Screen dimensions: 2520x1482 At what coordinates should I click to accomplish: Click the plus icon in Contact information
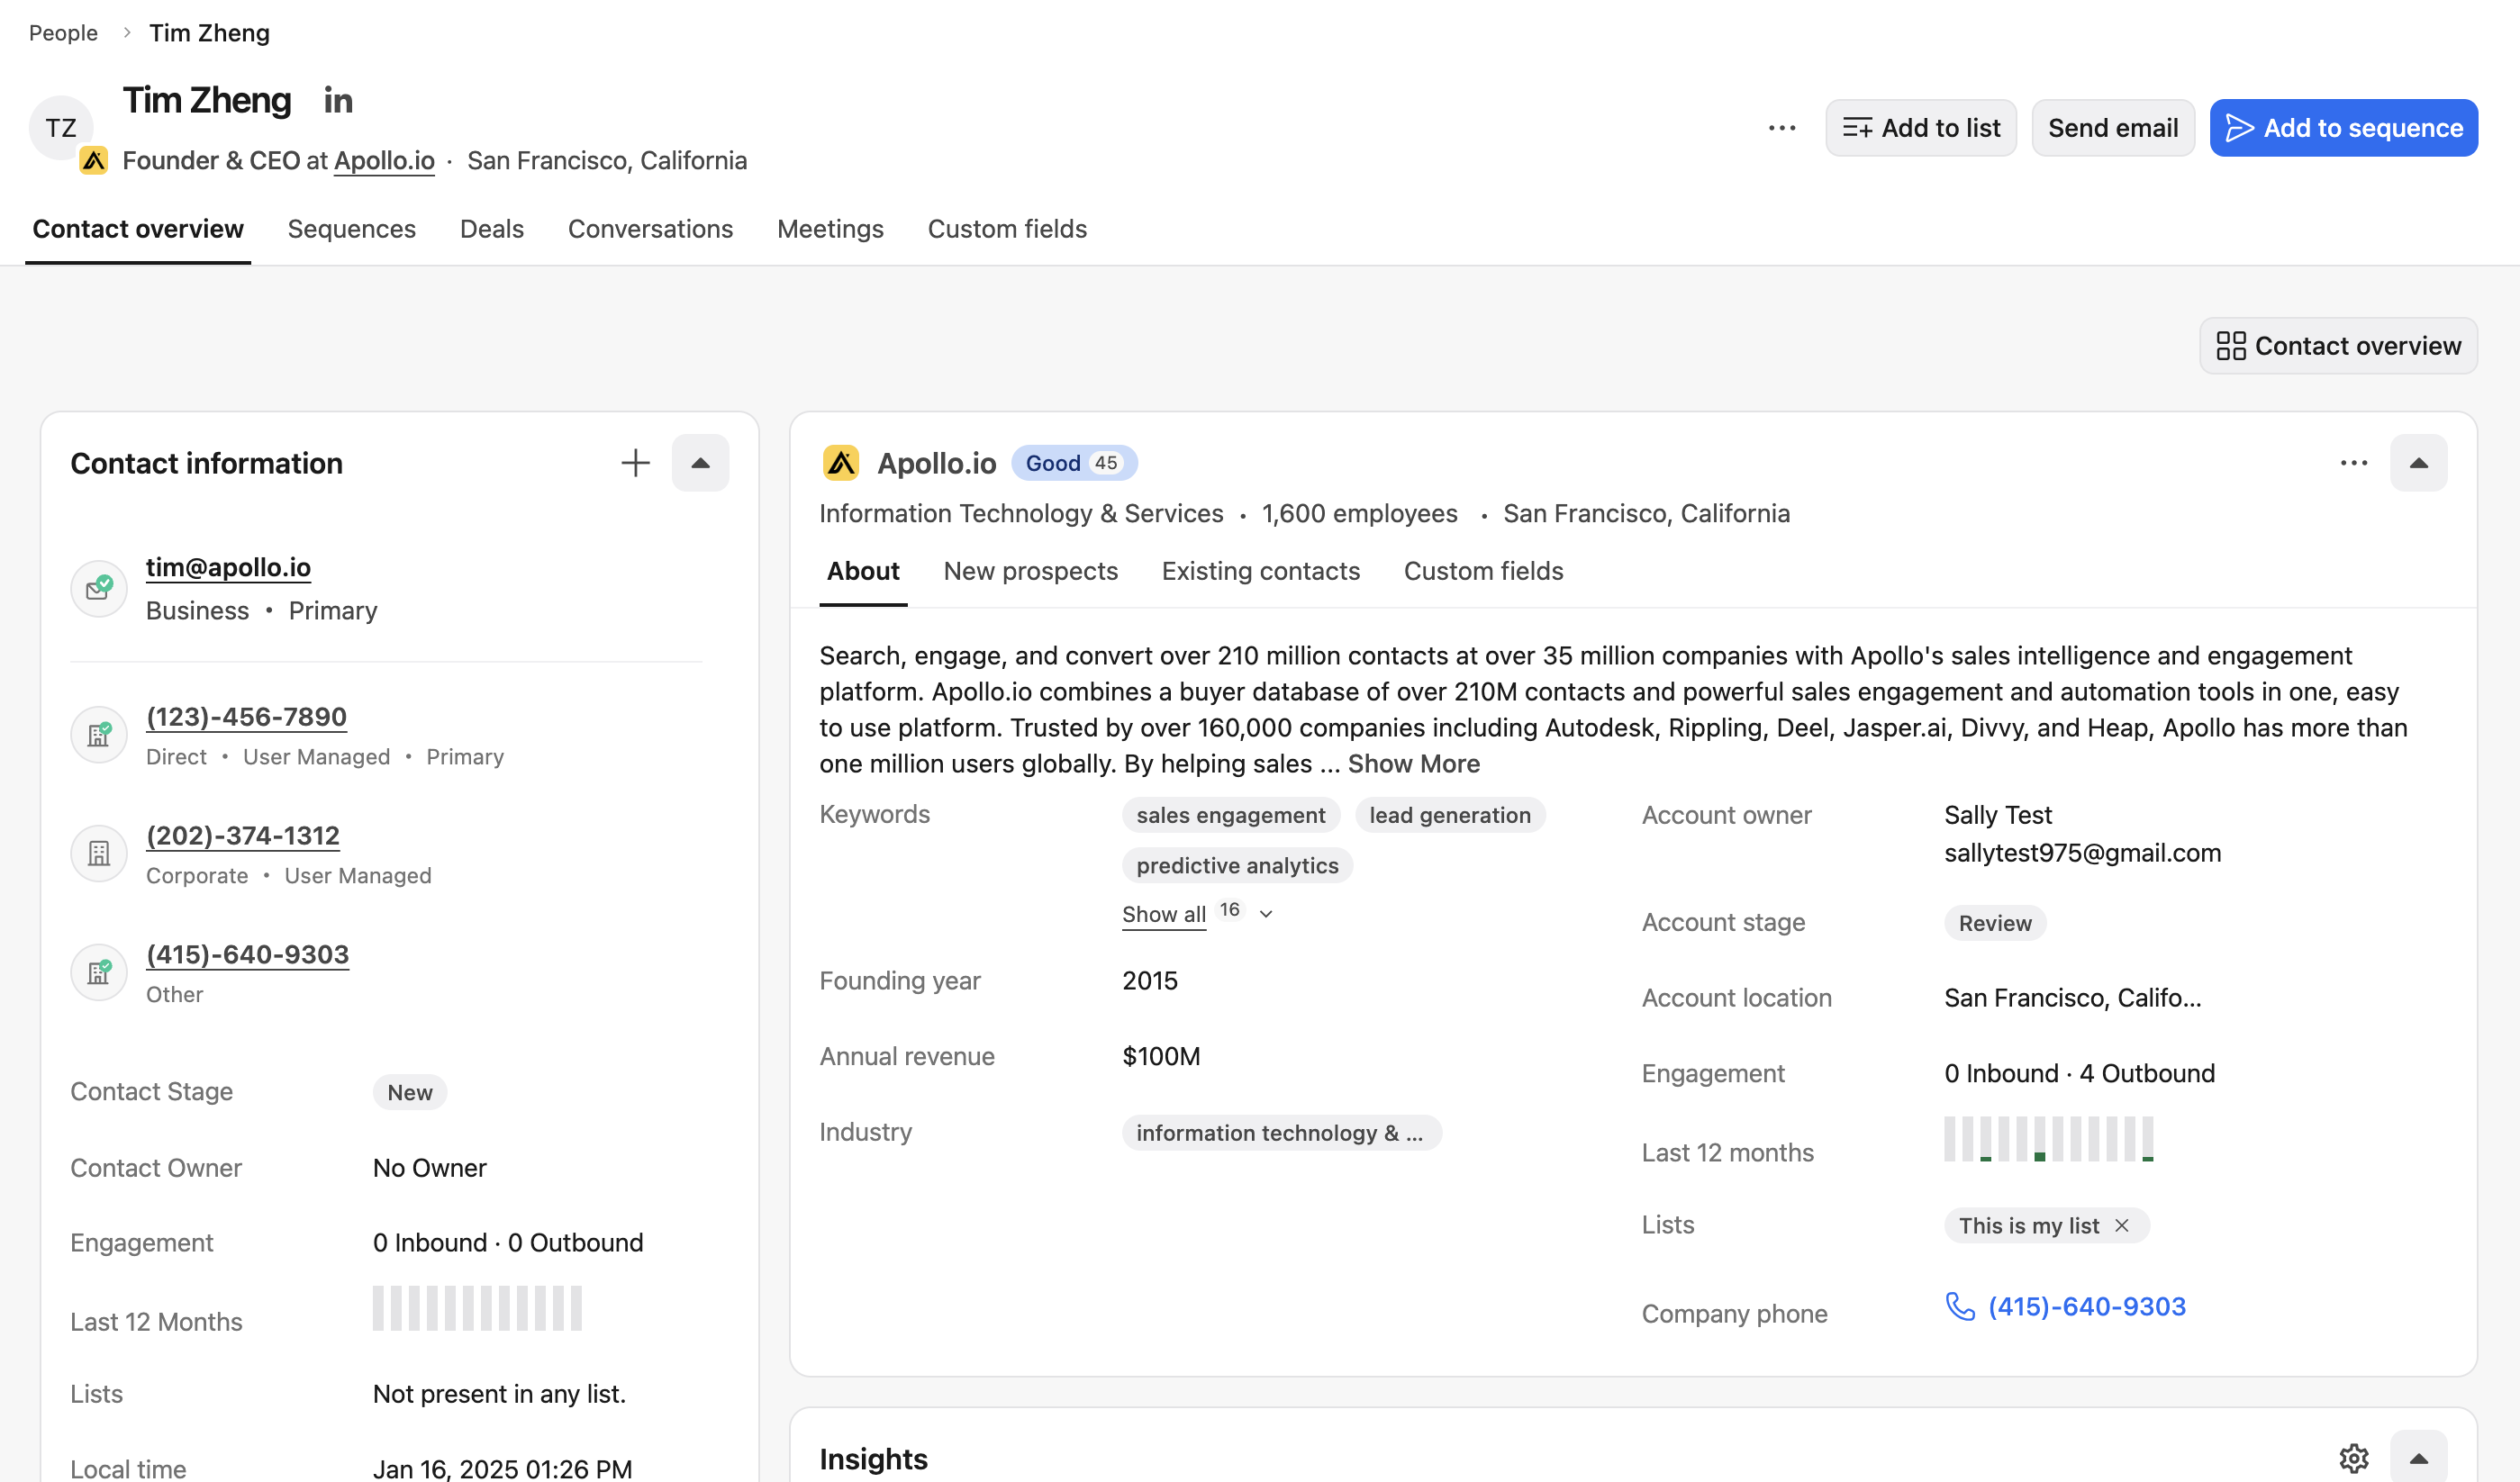635,463
